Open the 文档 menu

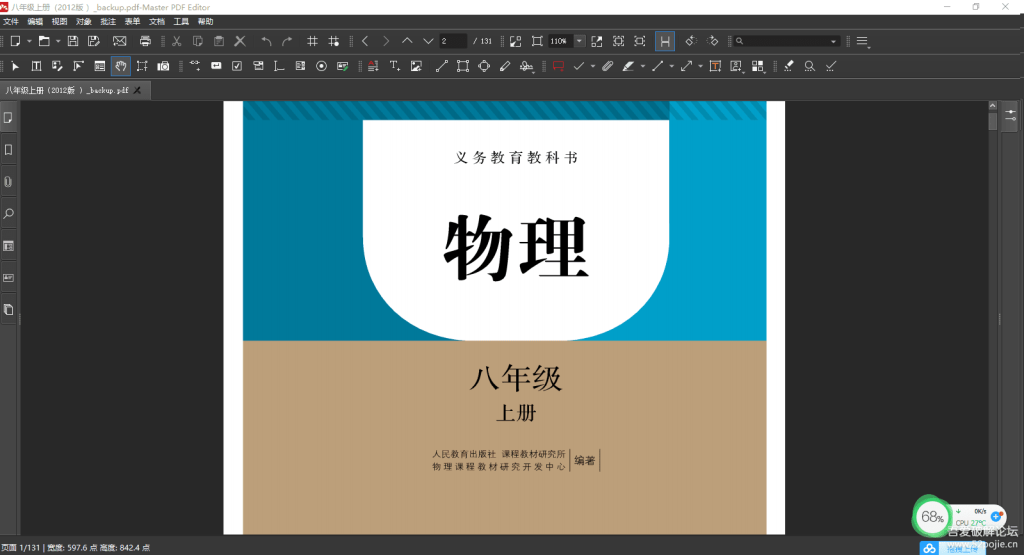click(157, 22)
